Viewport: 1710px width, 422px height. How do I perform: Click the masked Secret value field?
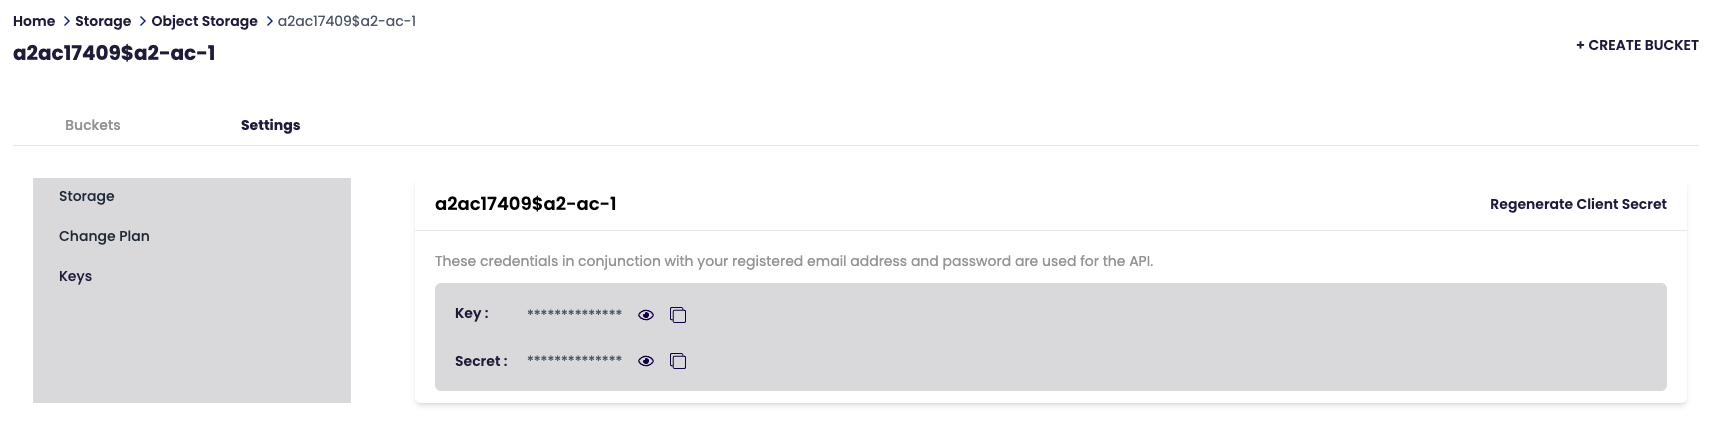click(574, 360)
